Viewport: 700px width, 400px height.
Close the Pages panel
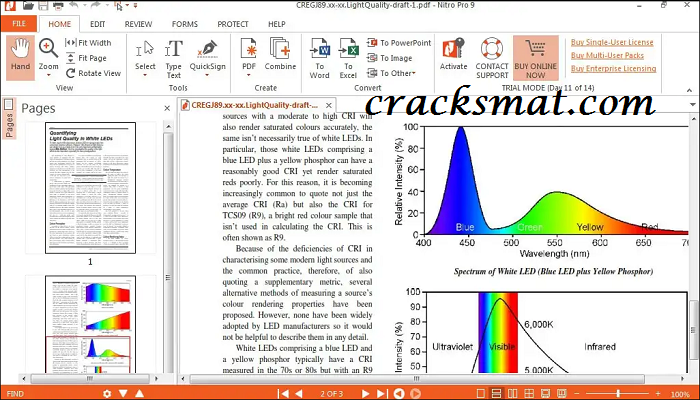tap(167, 108)
